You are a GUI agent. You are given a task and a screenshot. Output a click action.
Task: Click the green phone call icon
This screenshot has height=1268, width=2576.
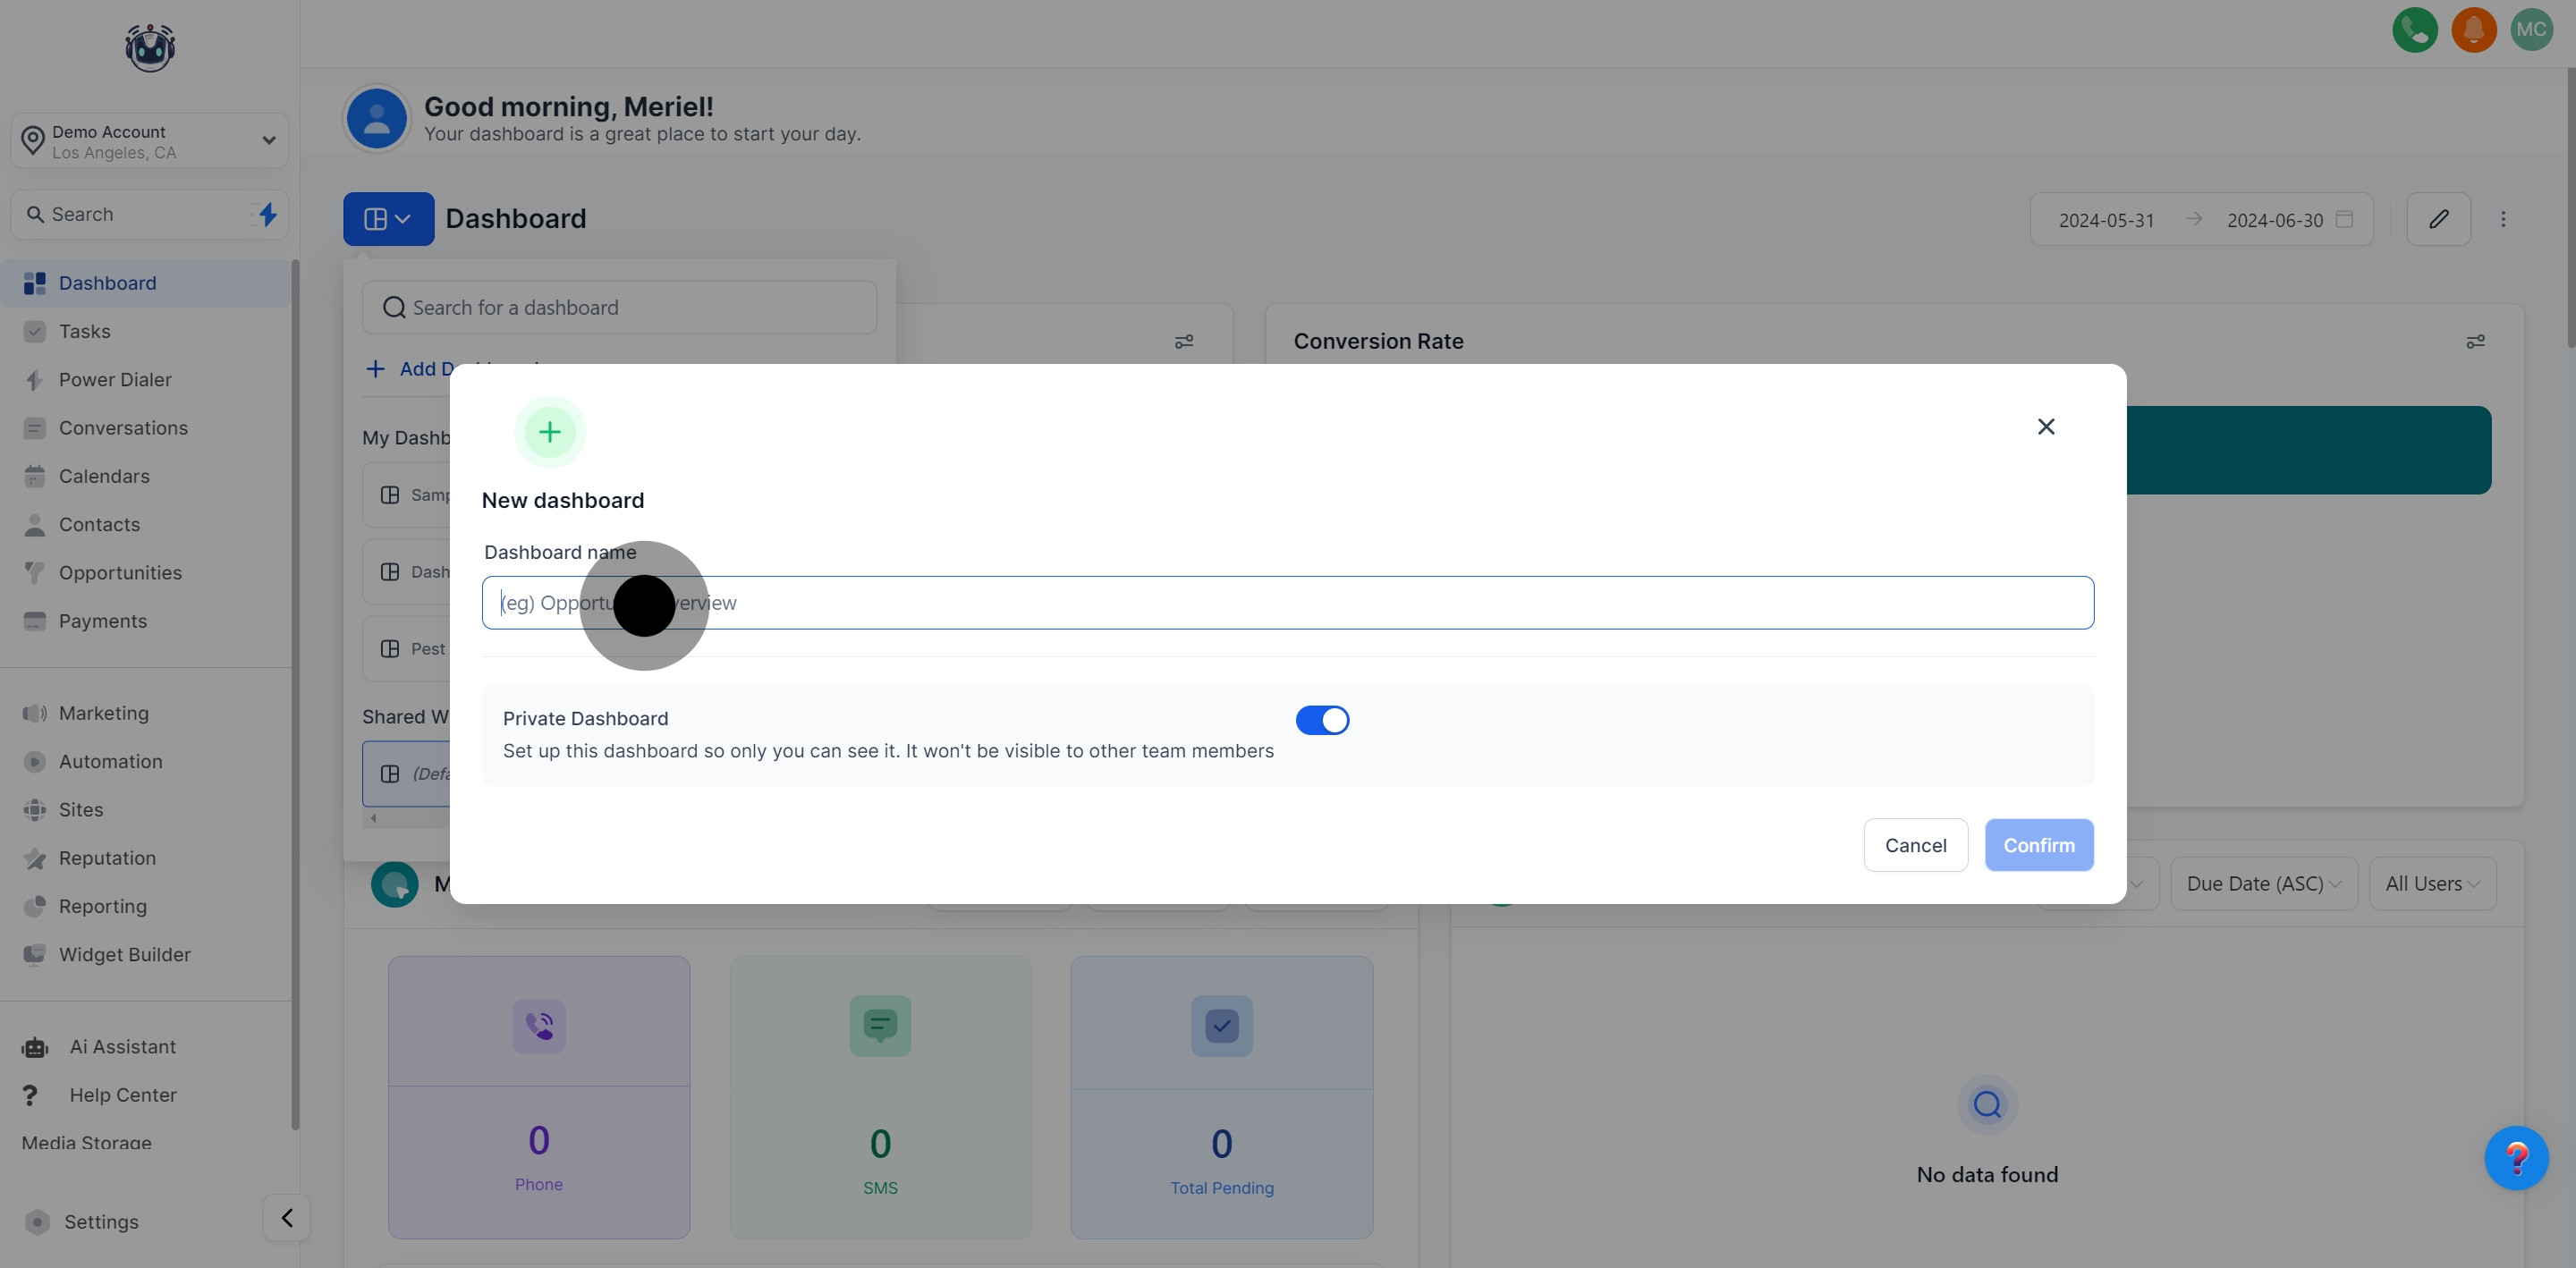(2414, 29)
